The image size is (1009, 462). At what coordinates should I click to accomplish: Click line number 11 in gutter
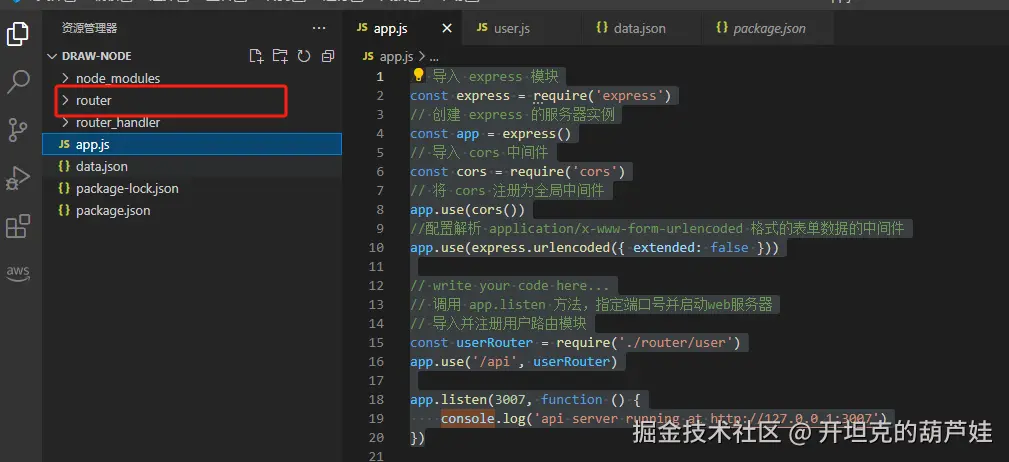coord(376,266)
